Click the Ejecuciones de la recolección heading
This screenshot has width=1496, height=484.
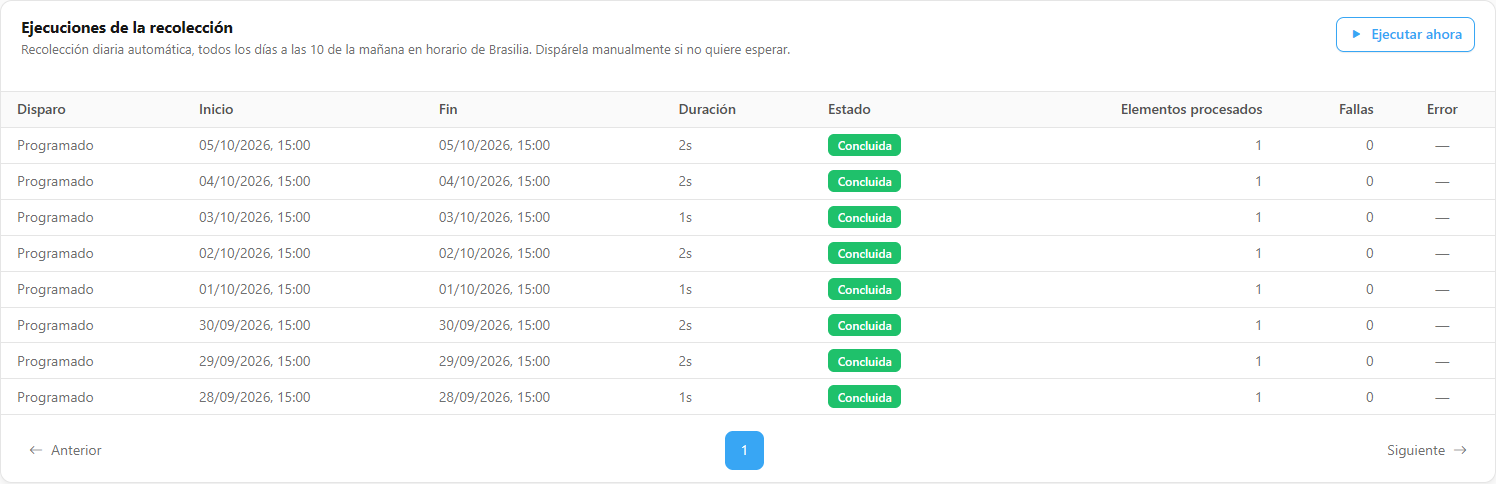click(127, 28)
